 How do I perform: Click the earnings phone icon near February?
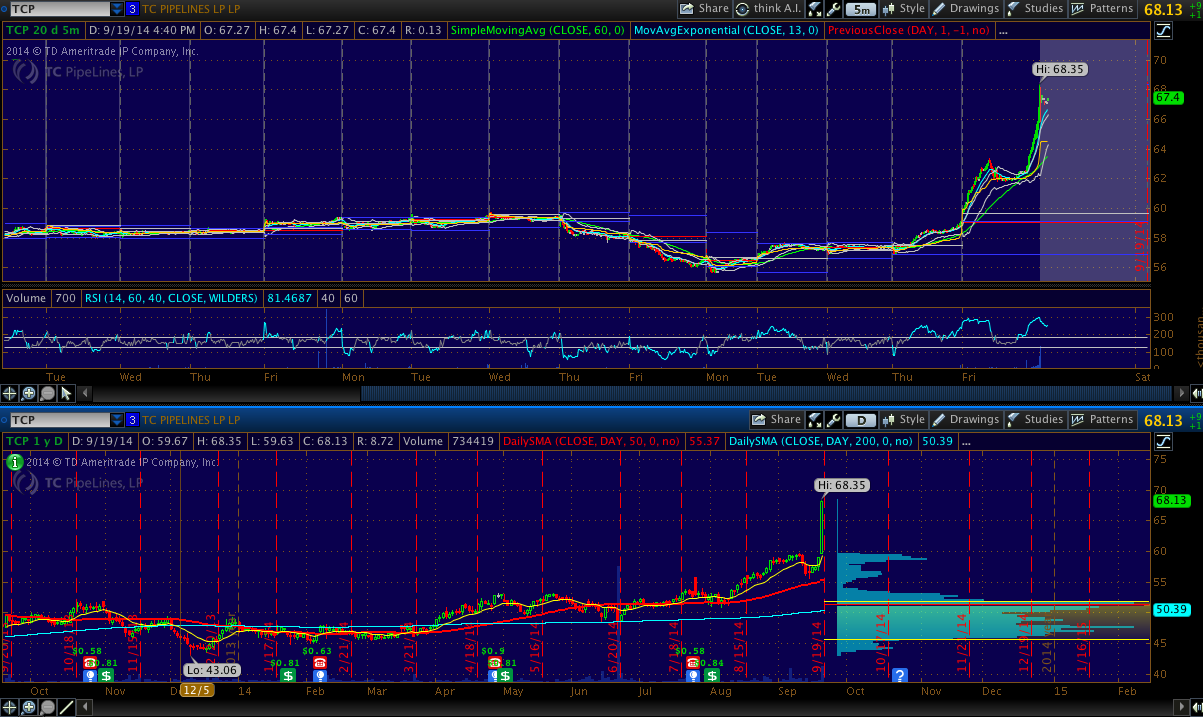click(320, 663)
